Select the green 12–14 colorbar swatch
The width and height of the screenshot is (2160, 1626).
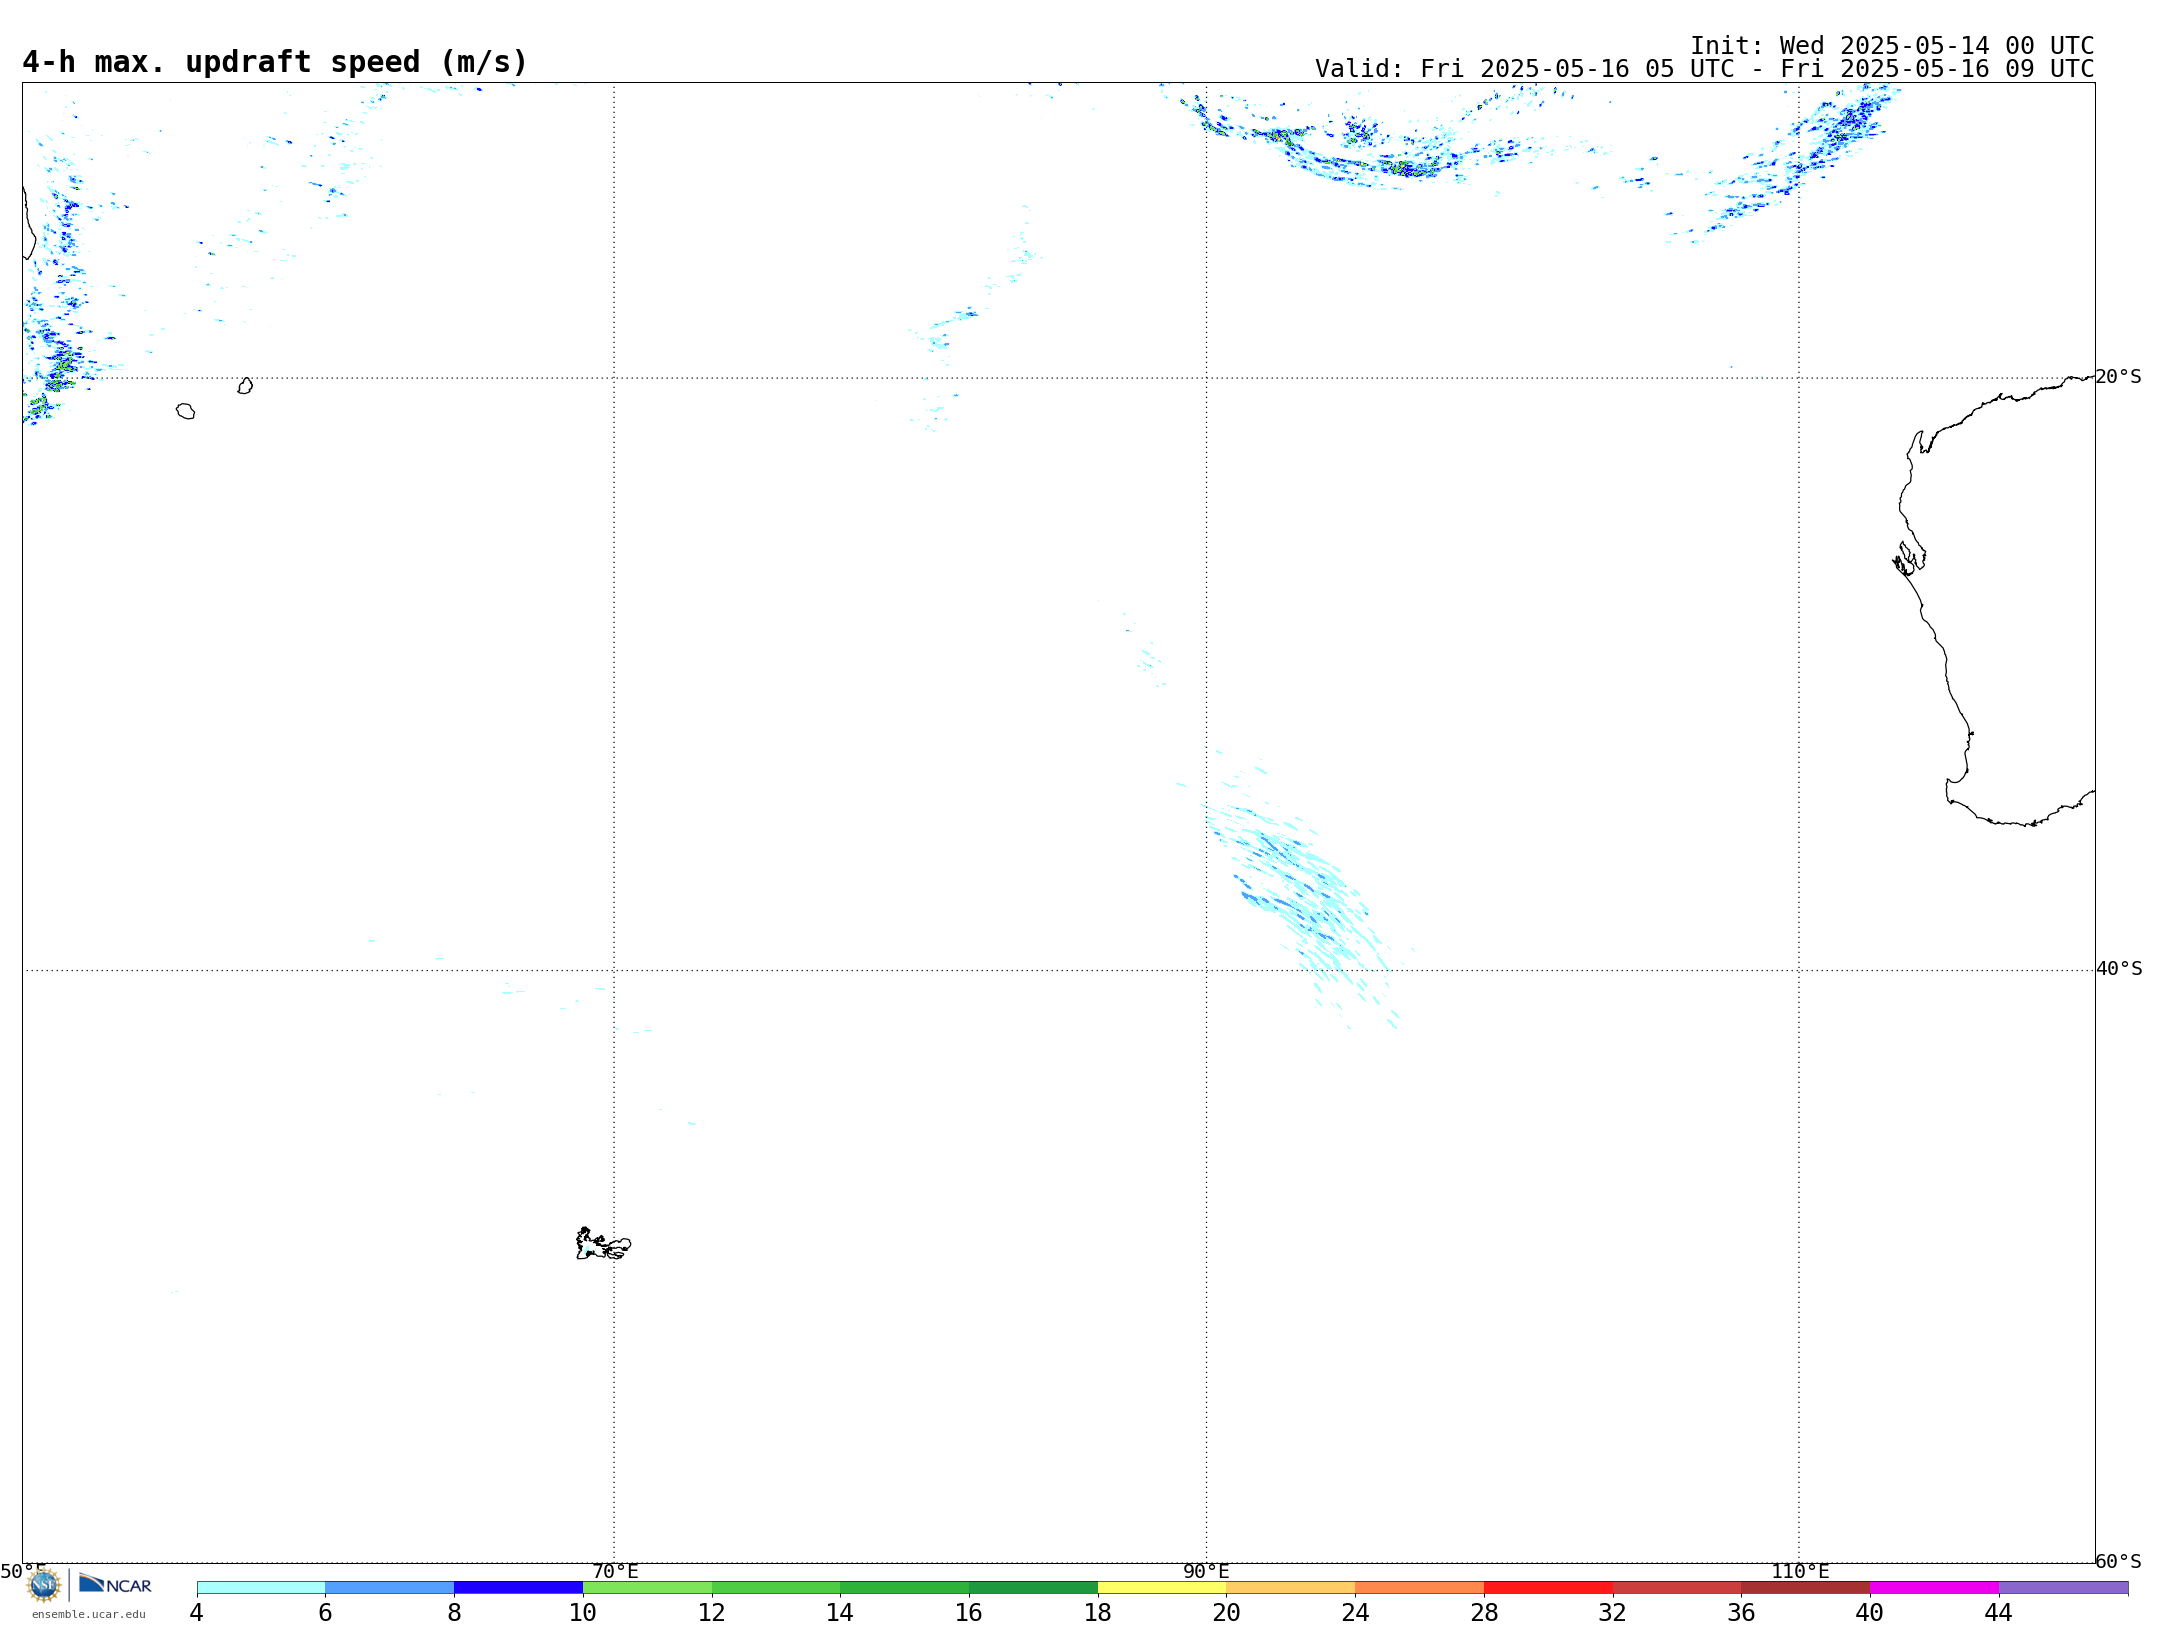[x=776, y=1587]
